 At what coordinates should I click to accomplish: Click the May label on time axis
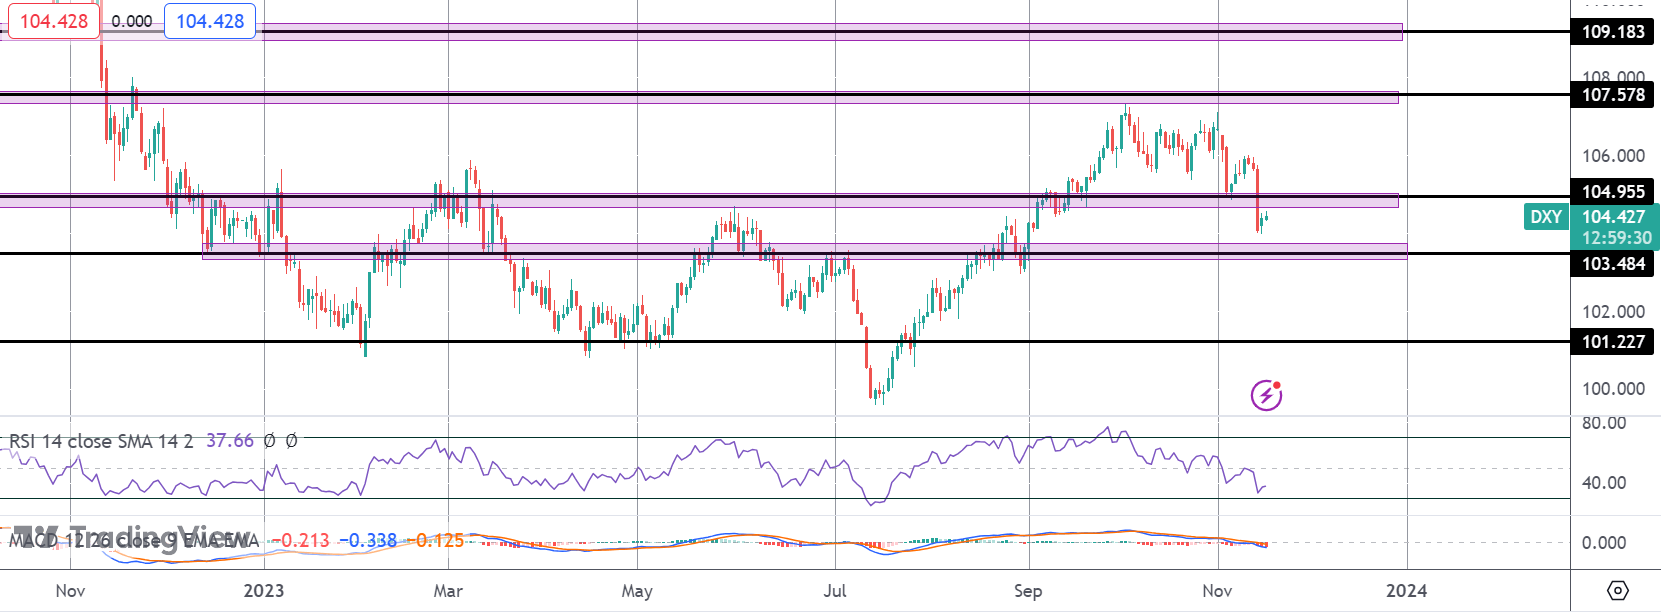coord(637,591)
